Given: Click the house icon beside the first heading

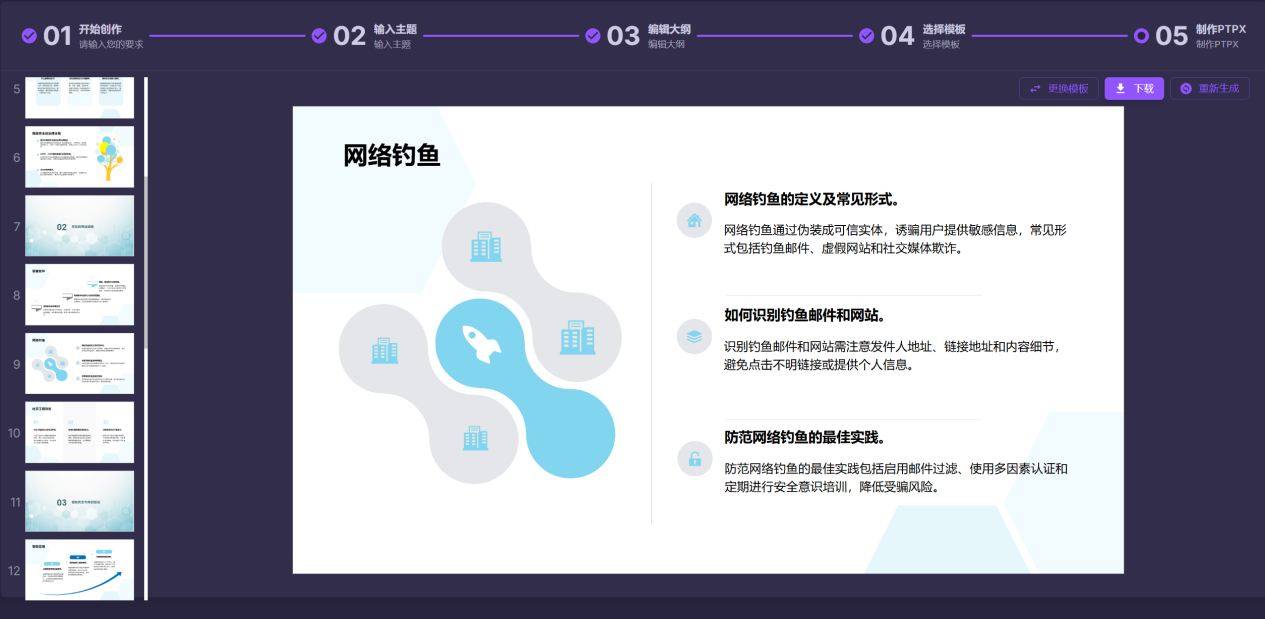Looking at the screenshot, I should (x=694, y=220).
